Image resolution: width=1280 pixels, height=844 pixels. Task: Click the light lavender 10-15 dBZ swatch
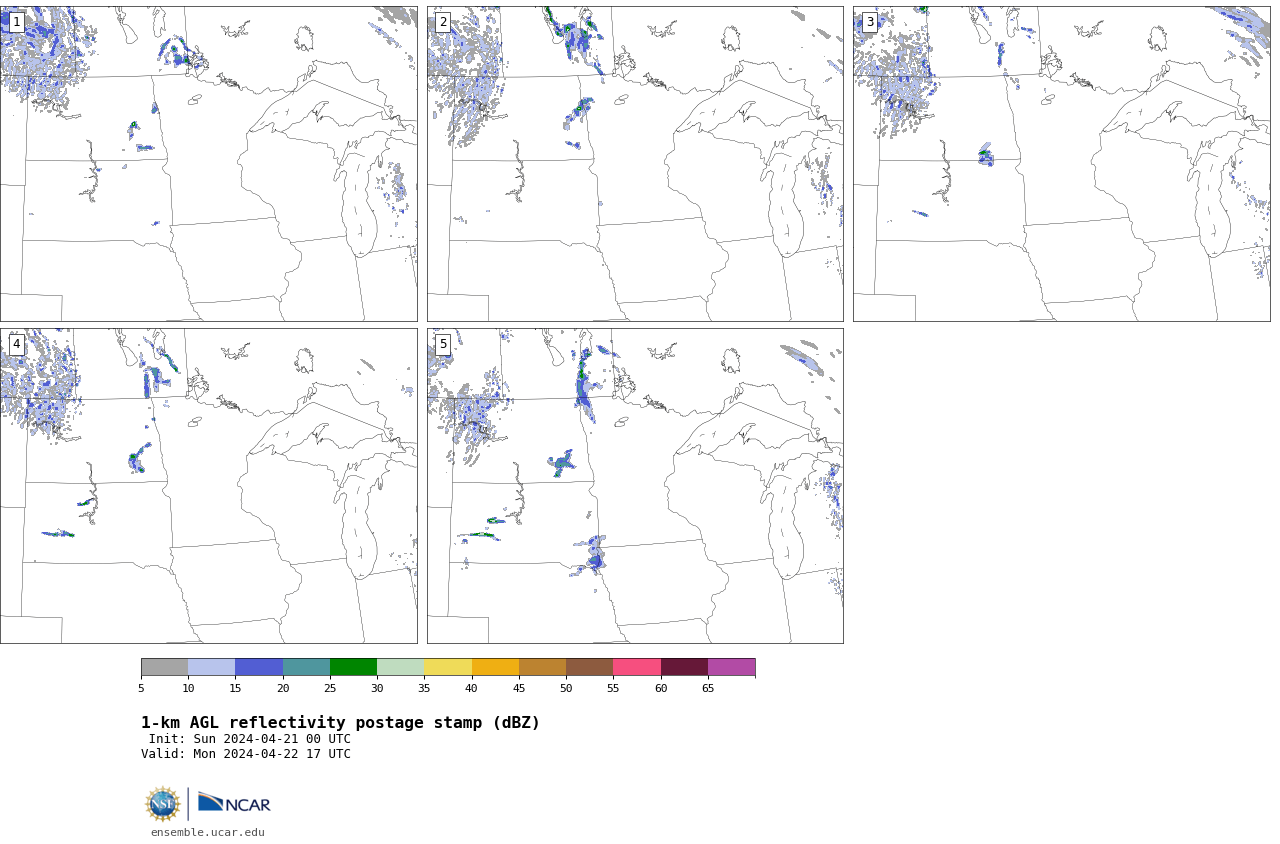point(212,667)
